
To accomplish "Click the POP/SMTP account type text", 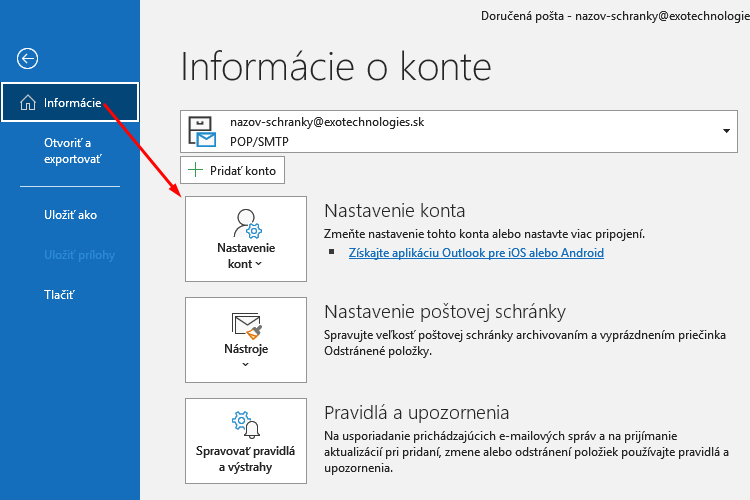I will click(x=259, y=142).
